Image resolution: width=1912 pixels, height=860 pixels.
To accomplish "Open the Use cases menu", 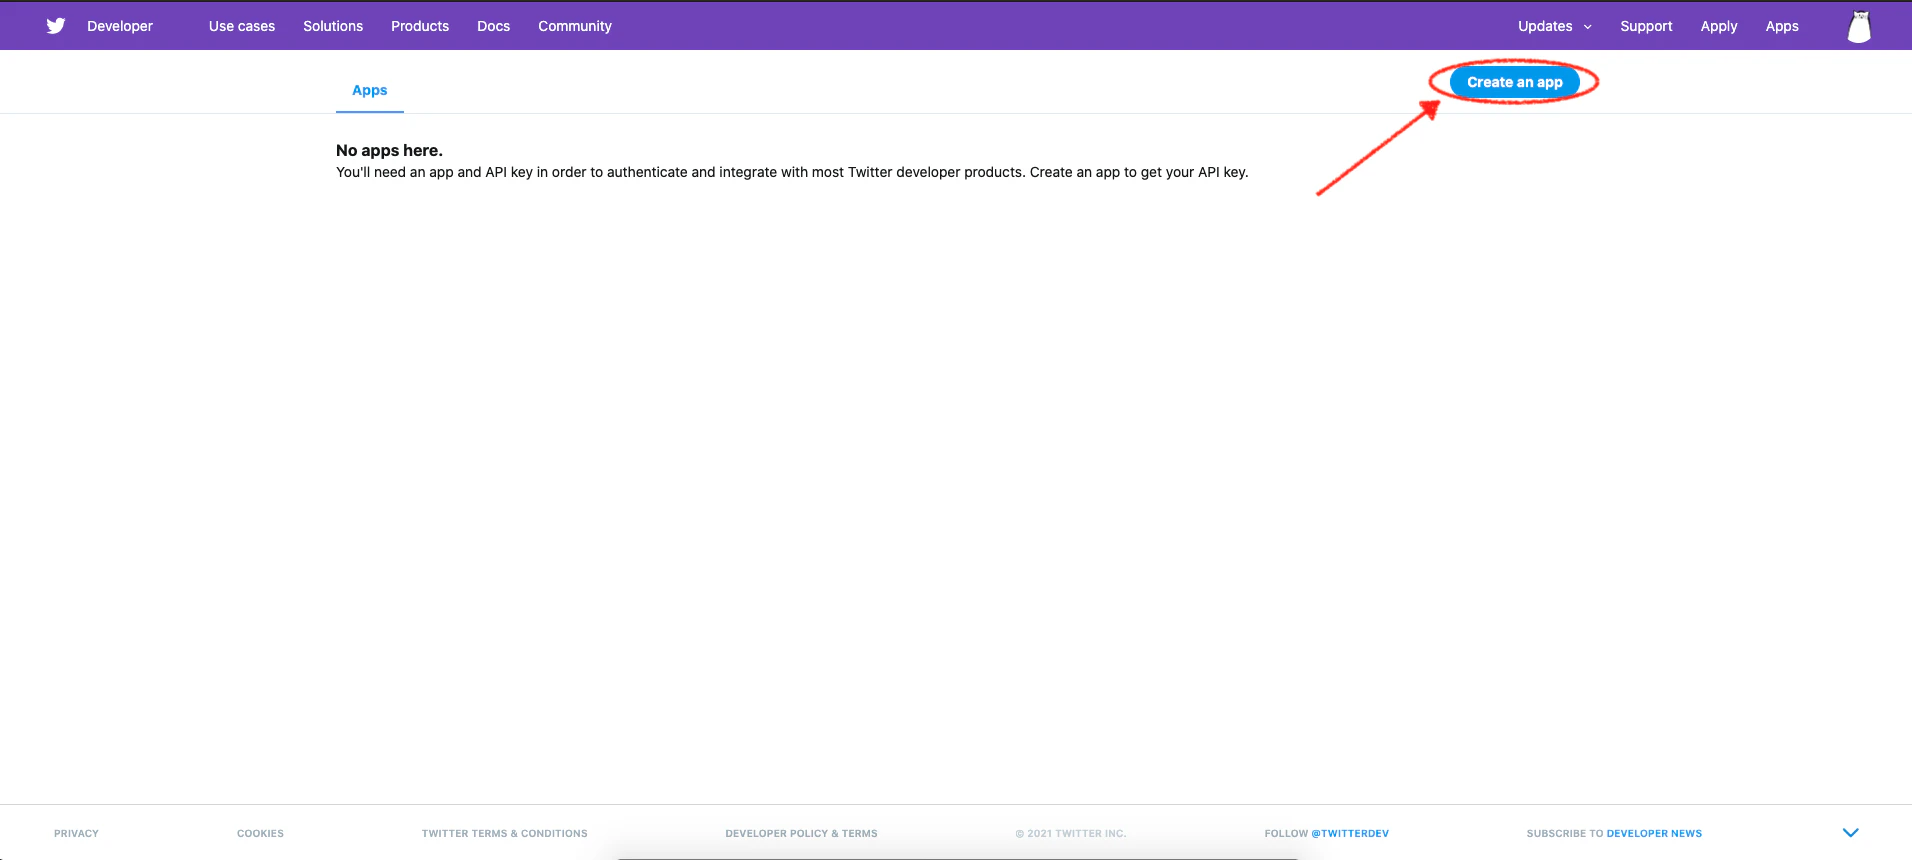I will [242, 26].
